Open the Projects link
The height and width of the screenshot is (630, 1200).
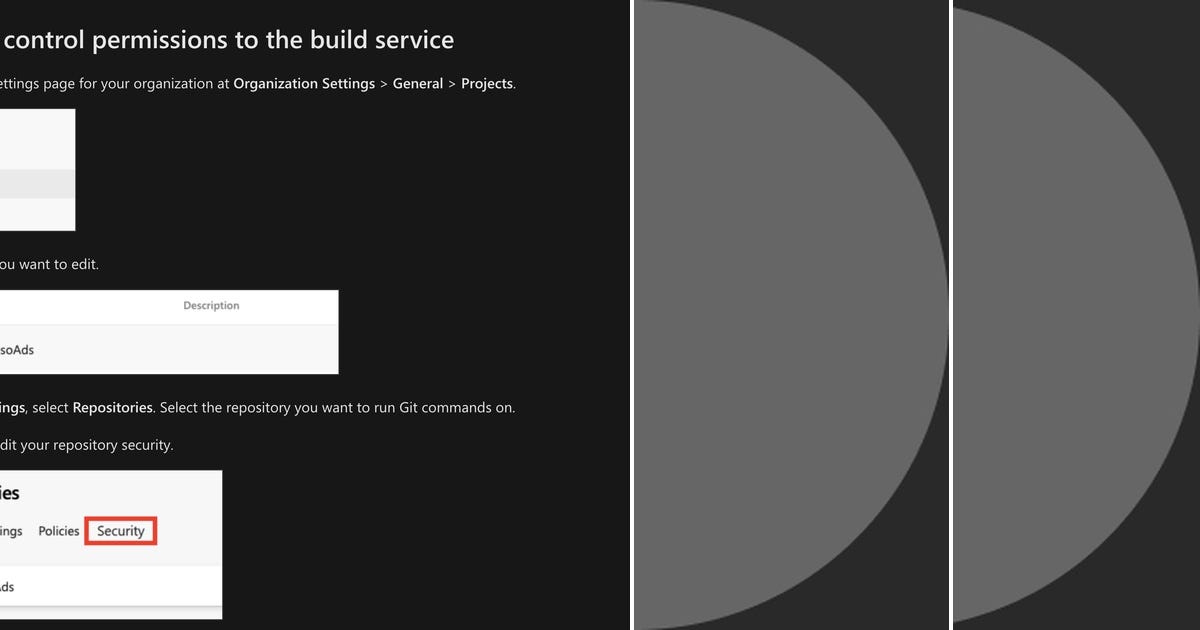pos(487,83)
